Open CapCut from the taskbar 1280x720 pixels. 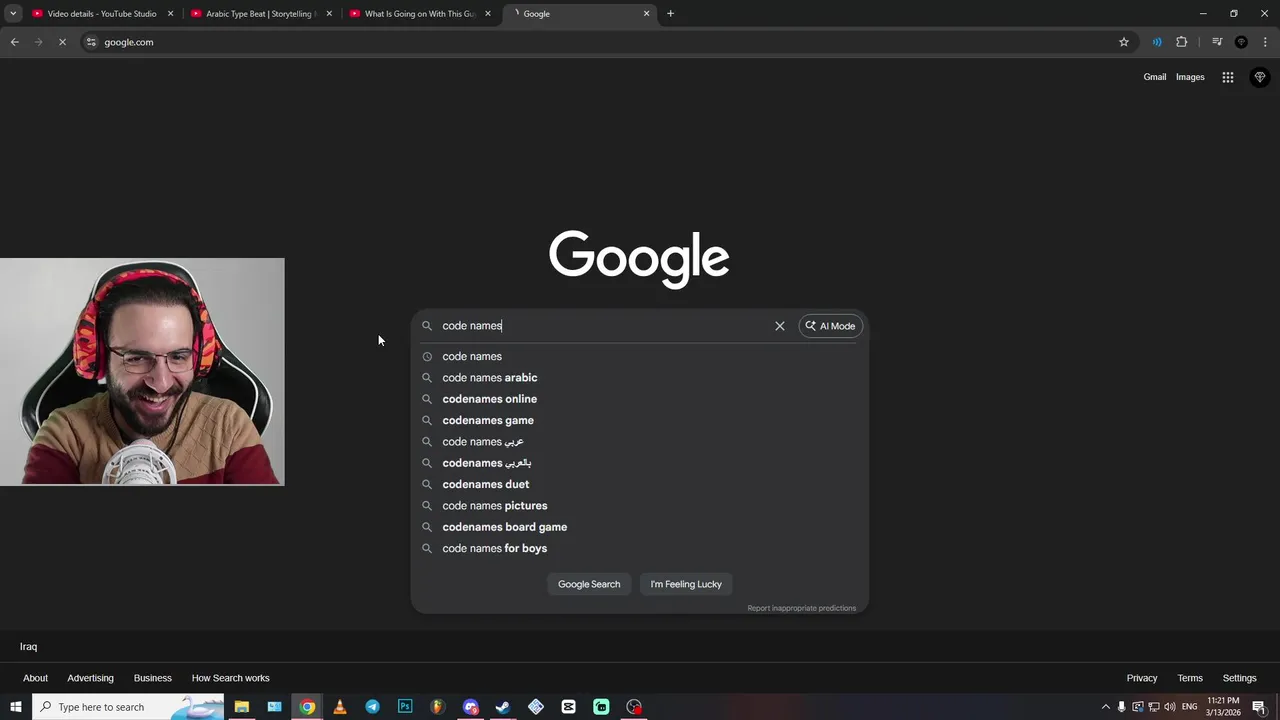click(569, 707)
